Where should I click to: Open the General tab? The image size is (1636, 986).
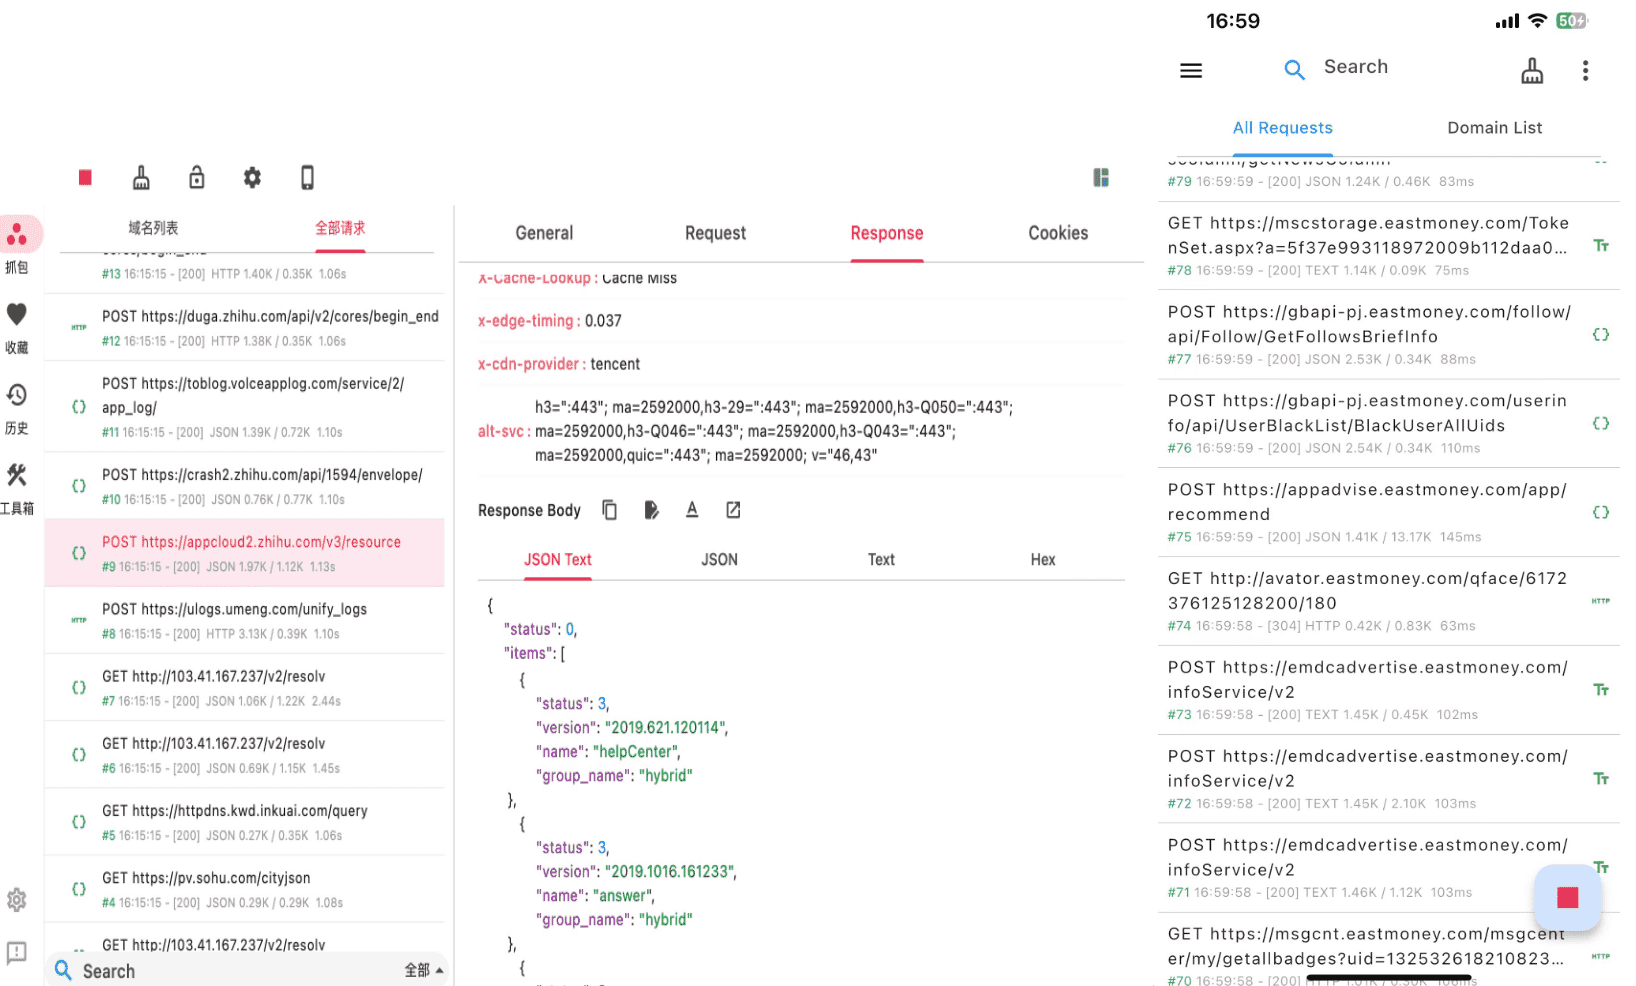point(544,233)
